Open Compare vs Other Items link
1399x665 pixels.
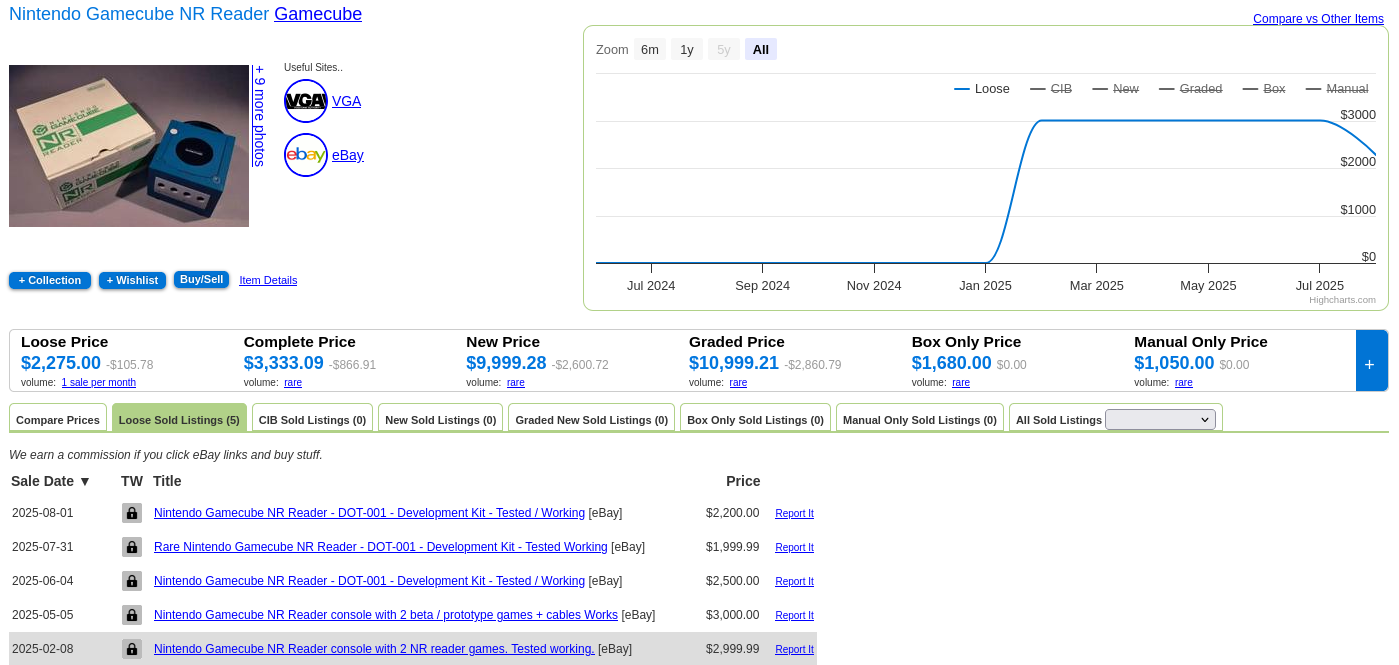pos(1318,19)
